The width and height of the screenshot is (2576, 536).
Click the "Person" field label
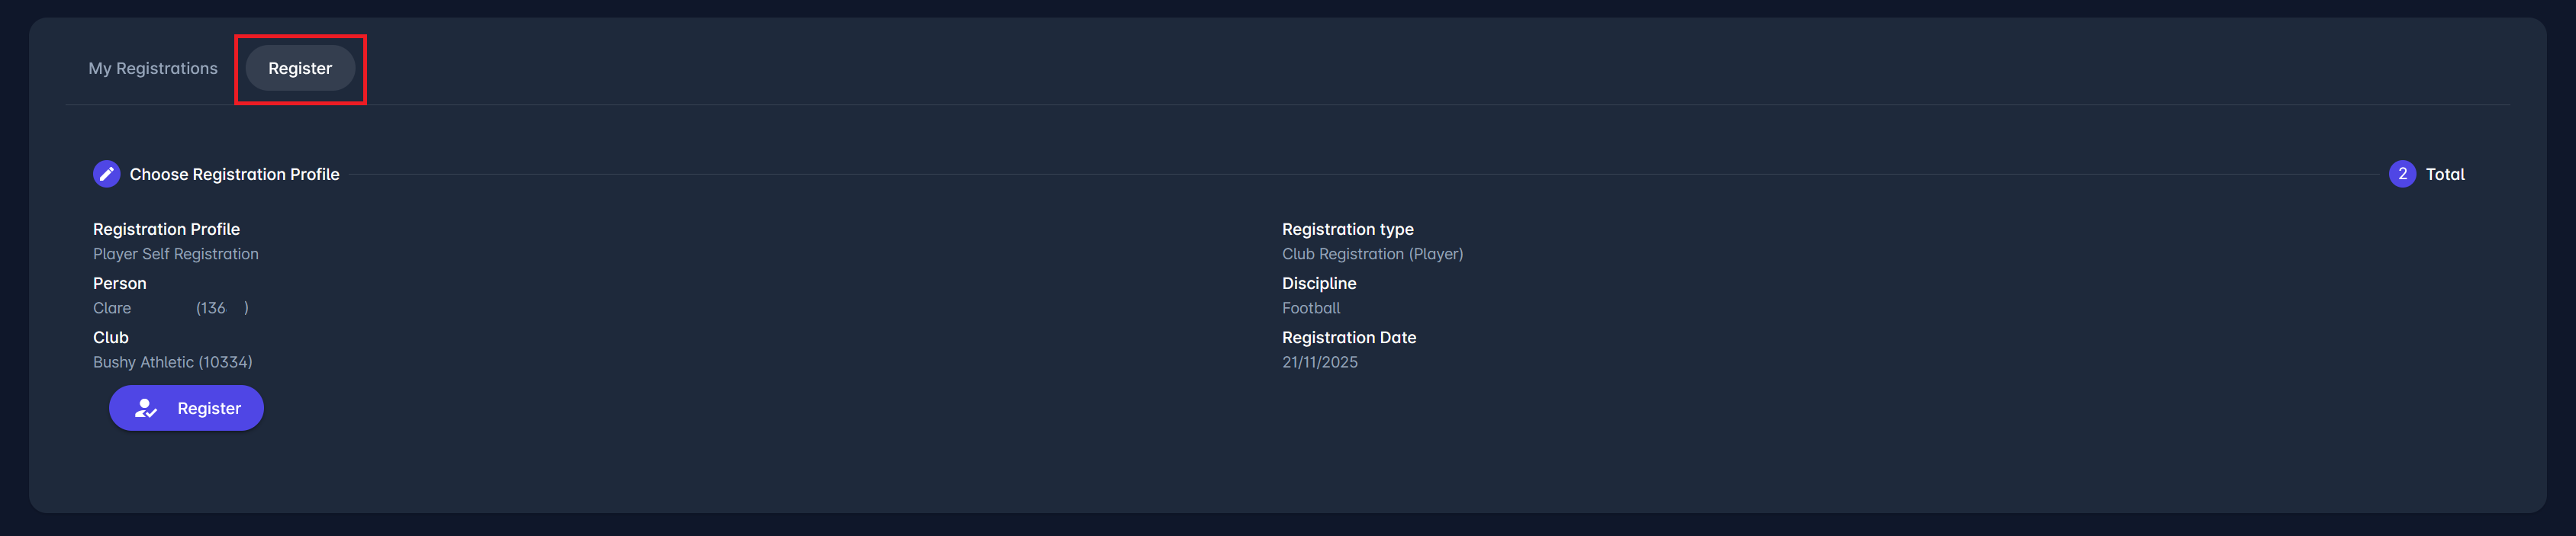(120, 283)
